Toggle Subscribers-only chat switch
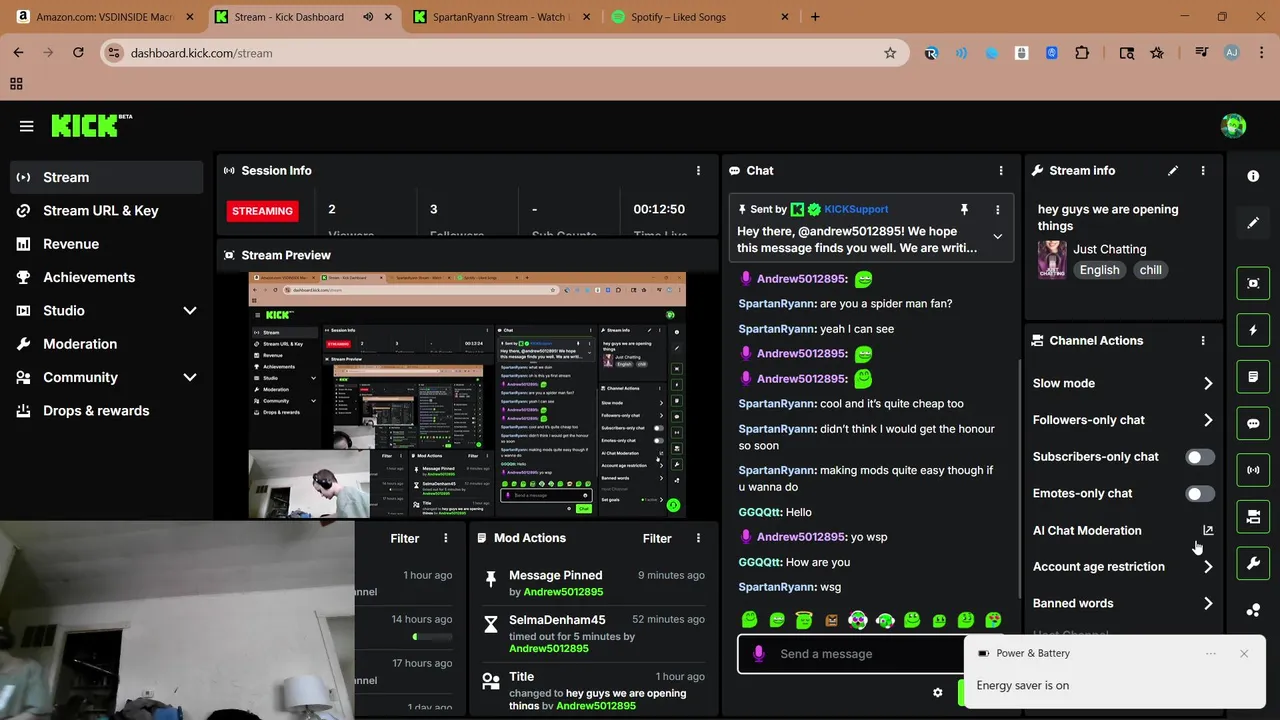 point(1200,457)
